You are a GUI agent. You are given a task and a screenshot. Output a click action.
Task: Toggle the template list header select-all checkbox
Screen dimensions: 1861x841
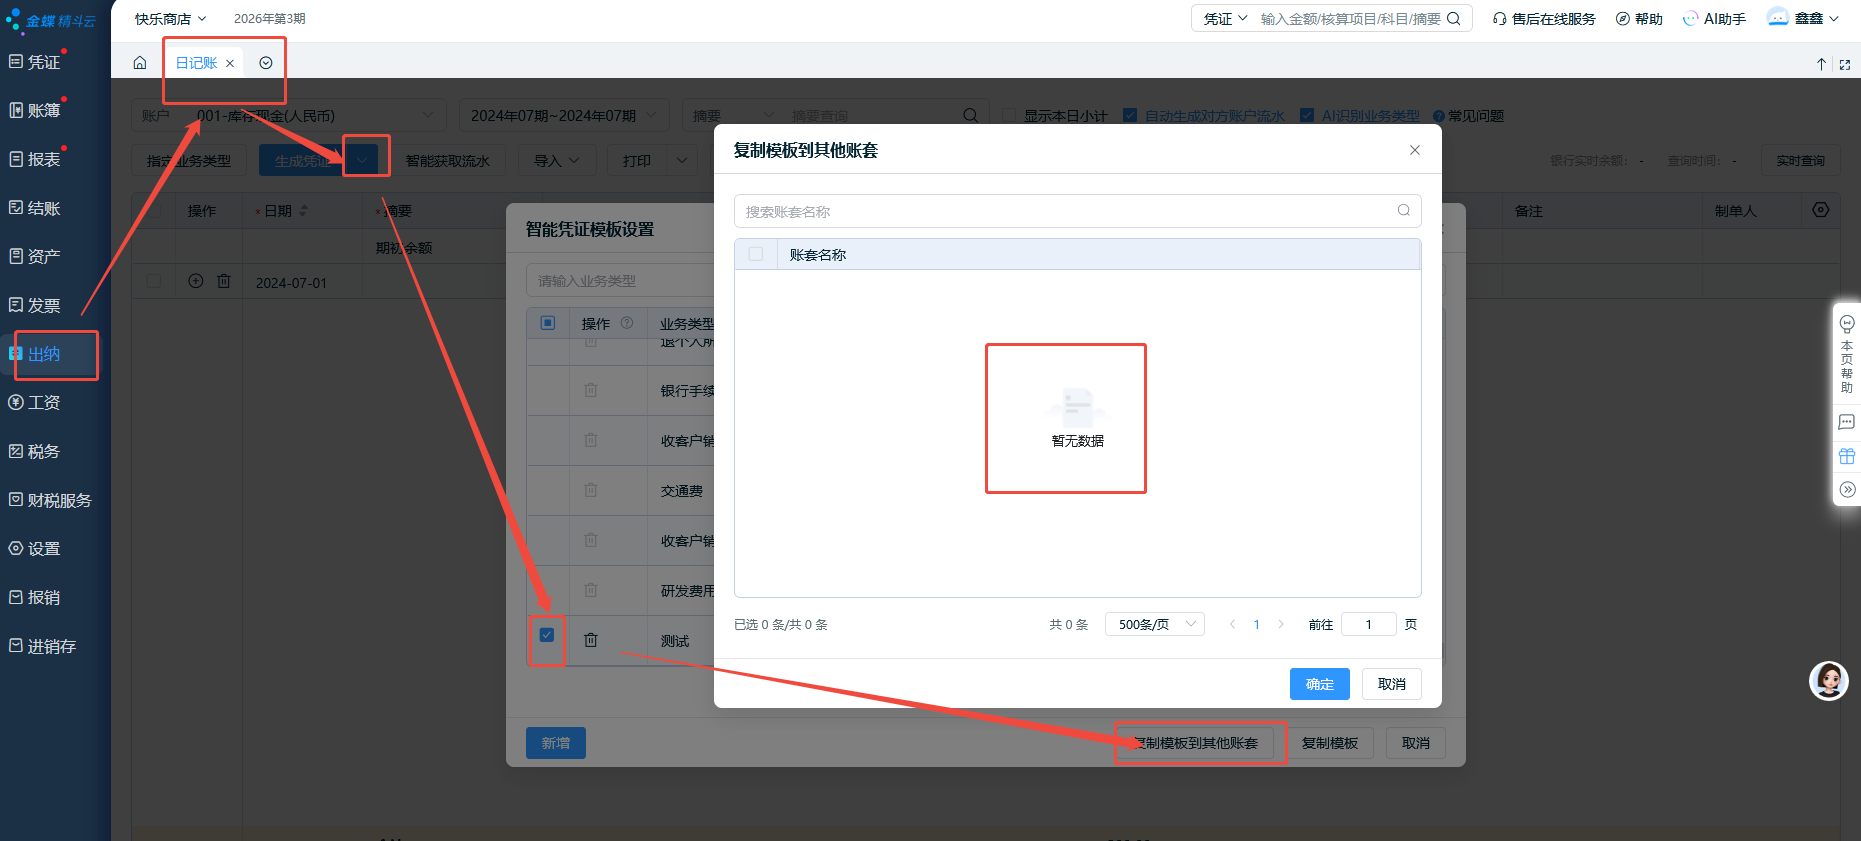point(548,323)
